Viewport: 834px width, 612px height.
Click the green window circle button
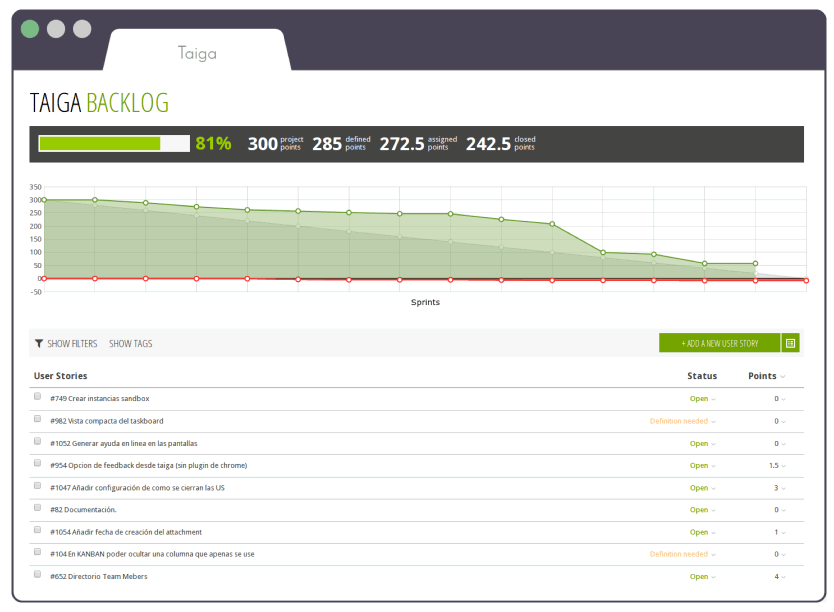pos(30,29)
